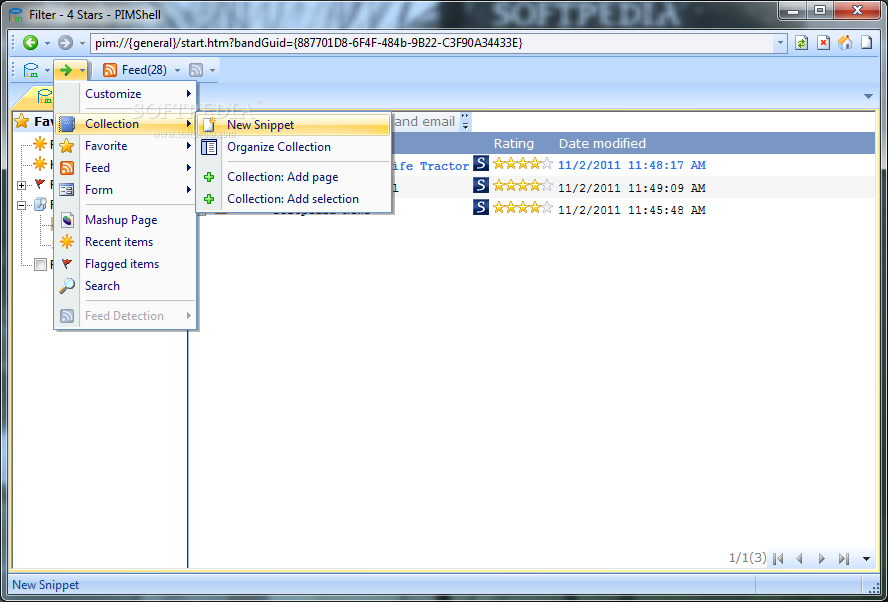The image size is (888, 602).
Task: Toggle the checkbox in the sidebar tree
Action: pyautogui.click(x=40, y=264)
